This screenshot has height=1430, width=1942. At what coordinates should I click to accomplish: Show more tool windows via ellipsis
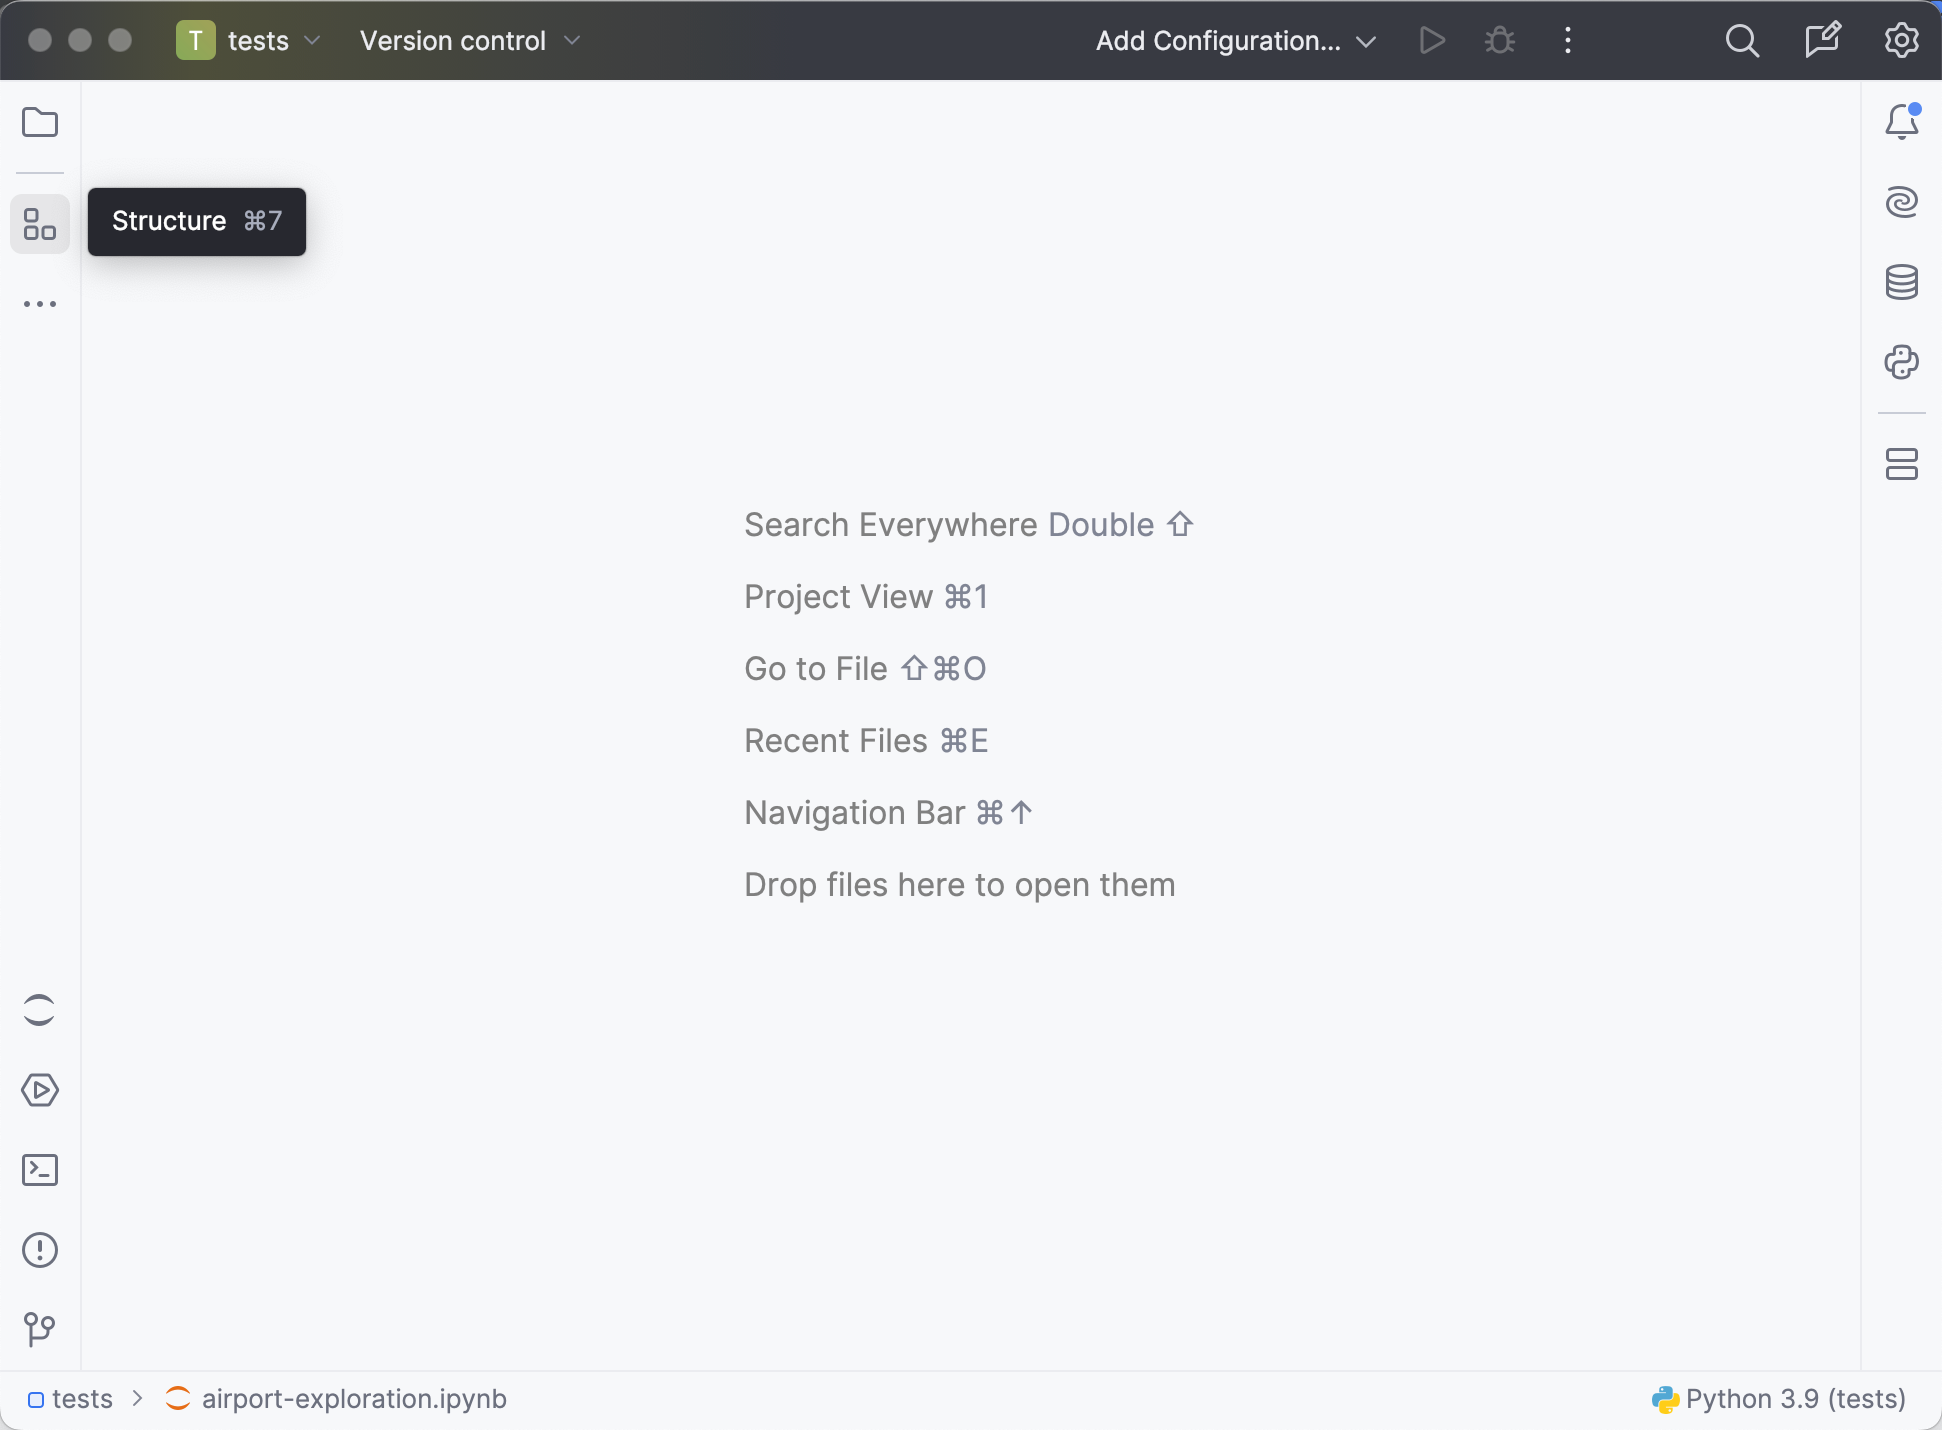[40, 304]
